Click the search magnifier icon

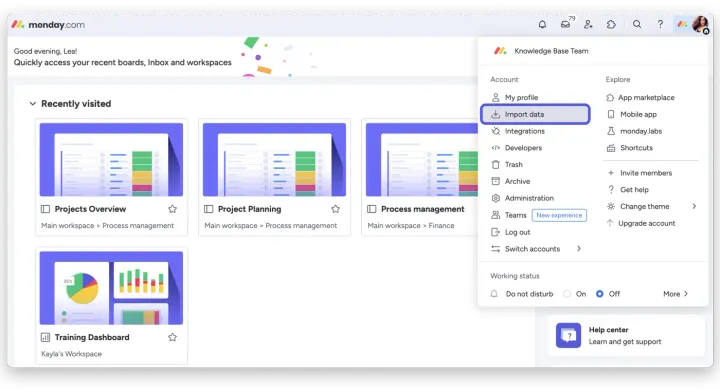(637, 24)
